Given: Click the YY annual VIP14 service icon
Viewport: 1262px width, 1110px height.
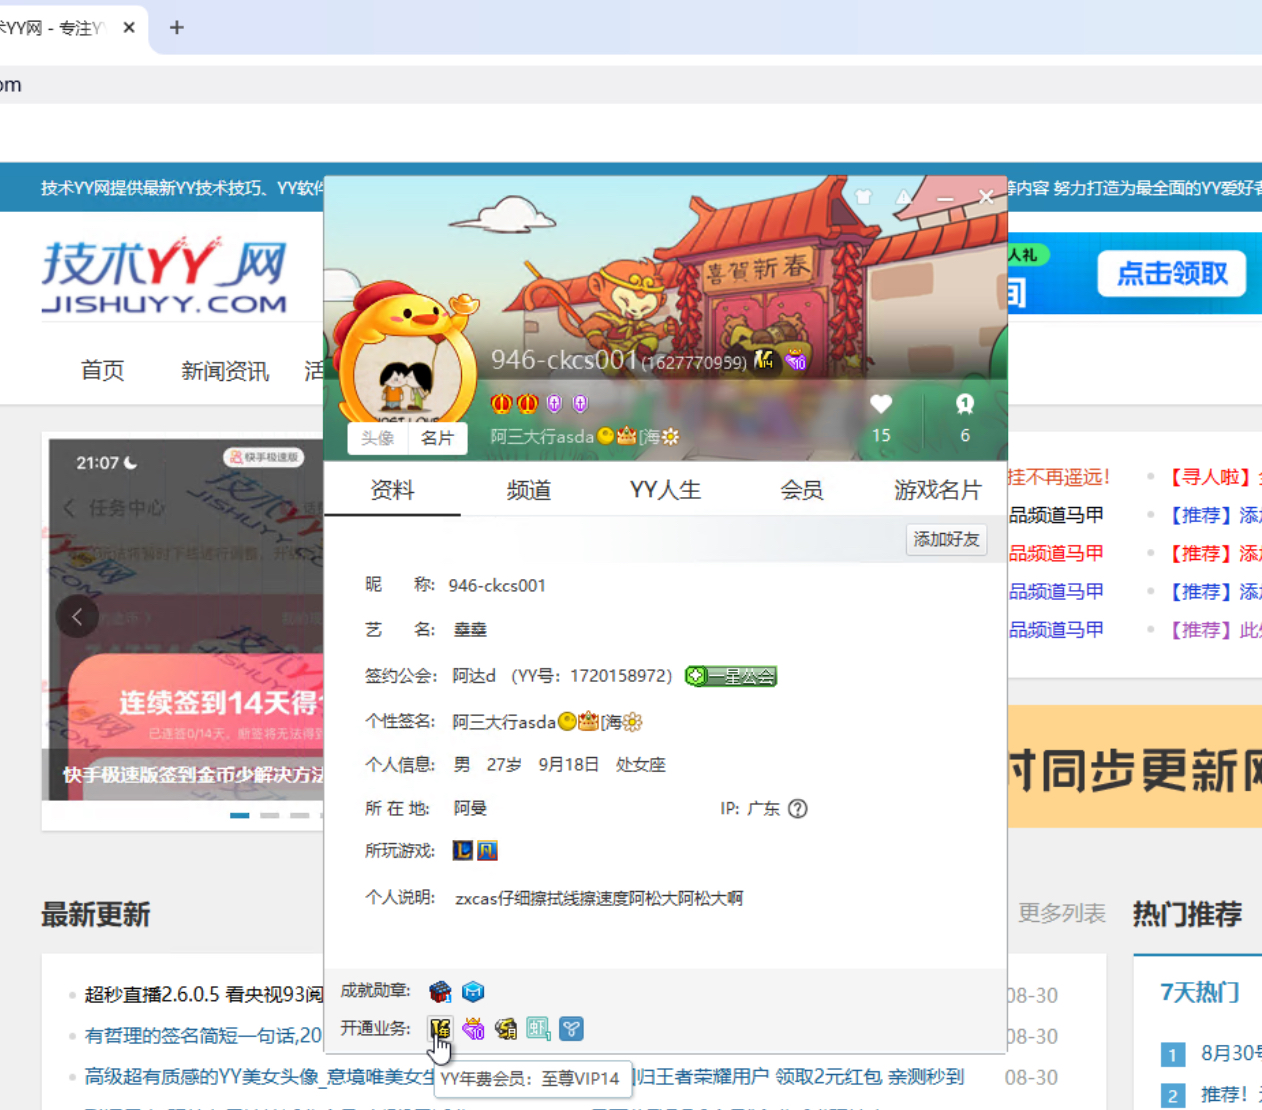Looking at the screenshot, I should (440, 1028).
